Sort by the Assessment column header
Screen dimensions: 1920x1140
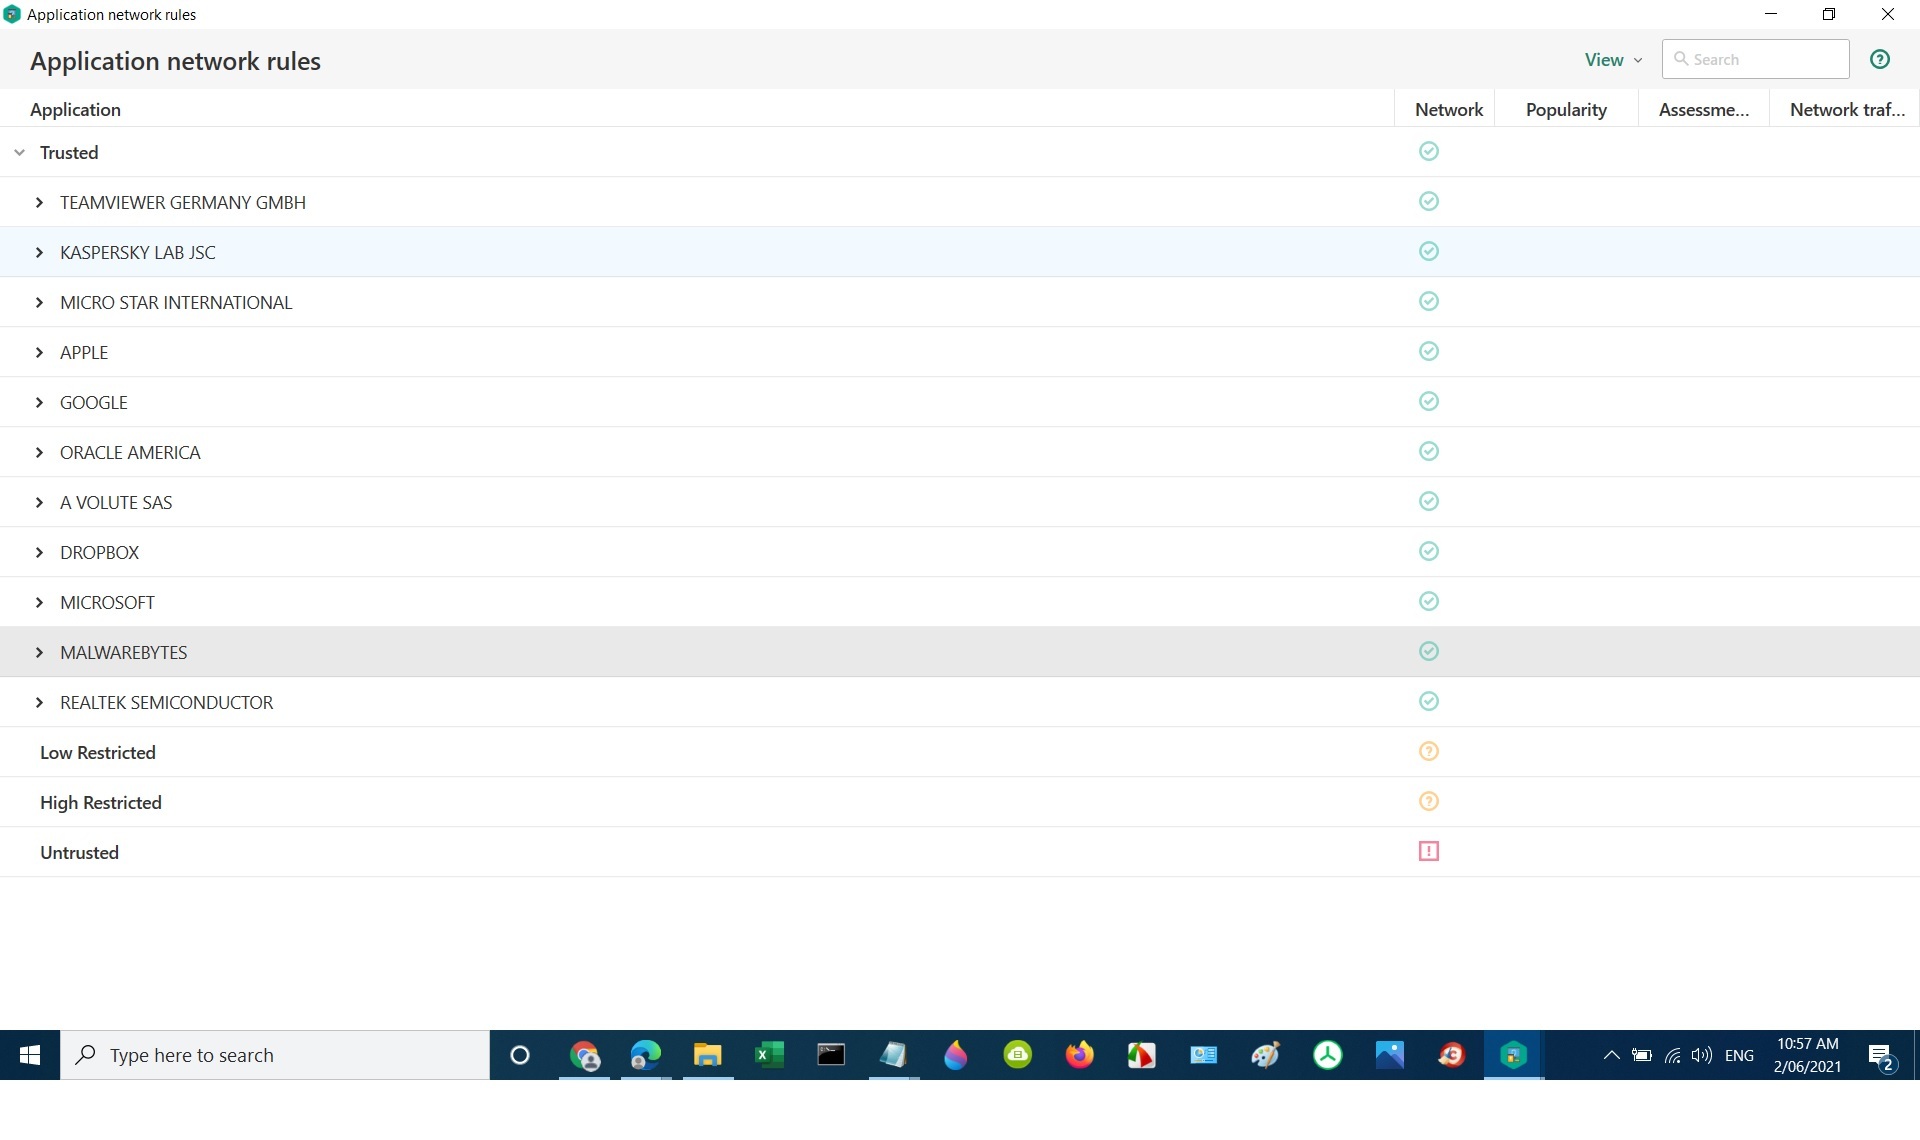pyautogui.click(x=1703, y=109)
